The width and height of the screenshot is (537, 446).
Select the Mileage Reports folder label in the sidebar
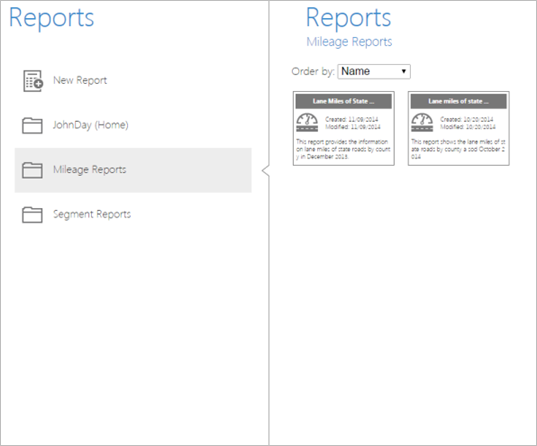coord(89,170)
